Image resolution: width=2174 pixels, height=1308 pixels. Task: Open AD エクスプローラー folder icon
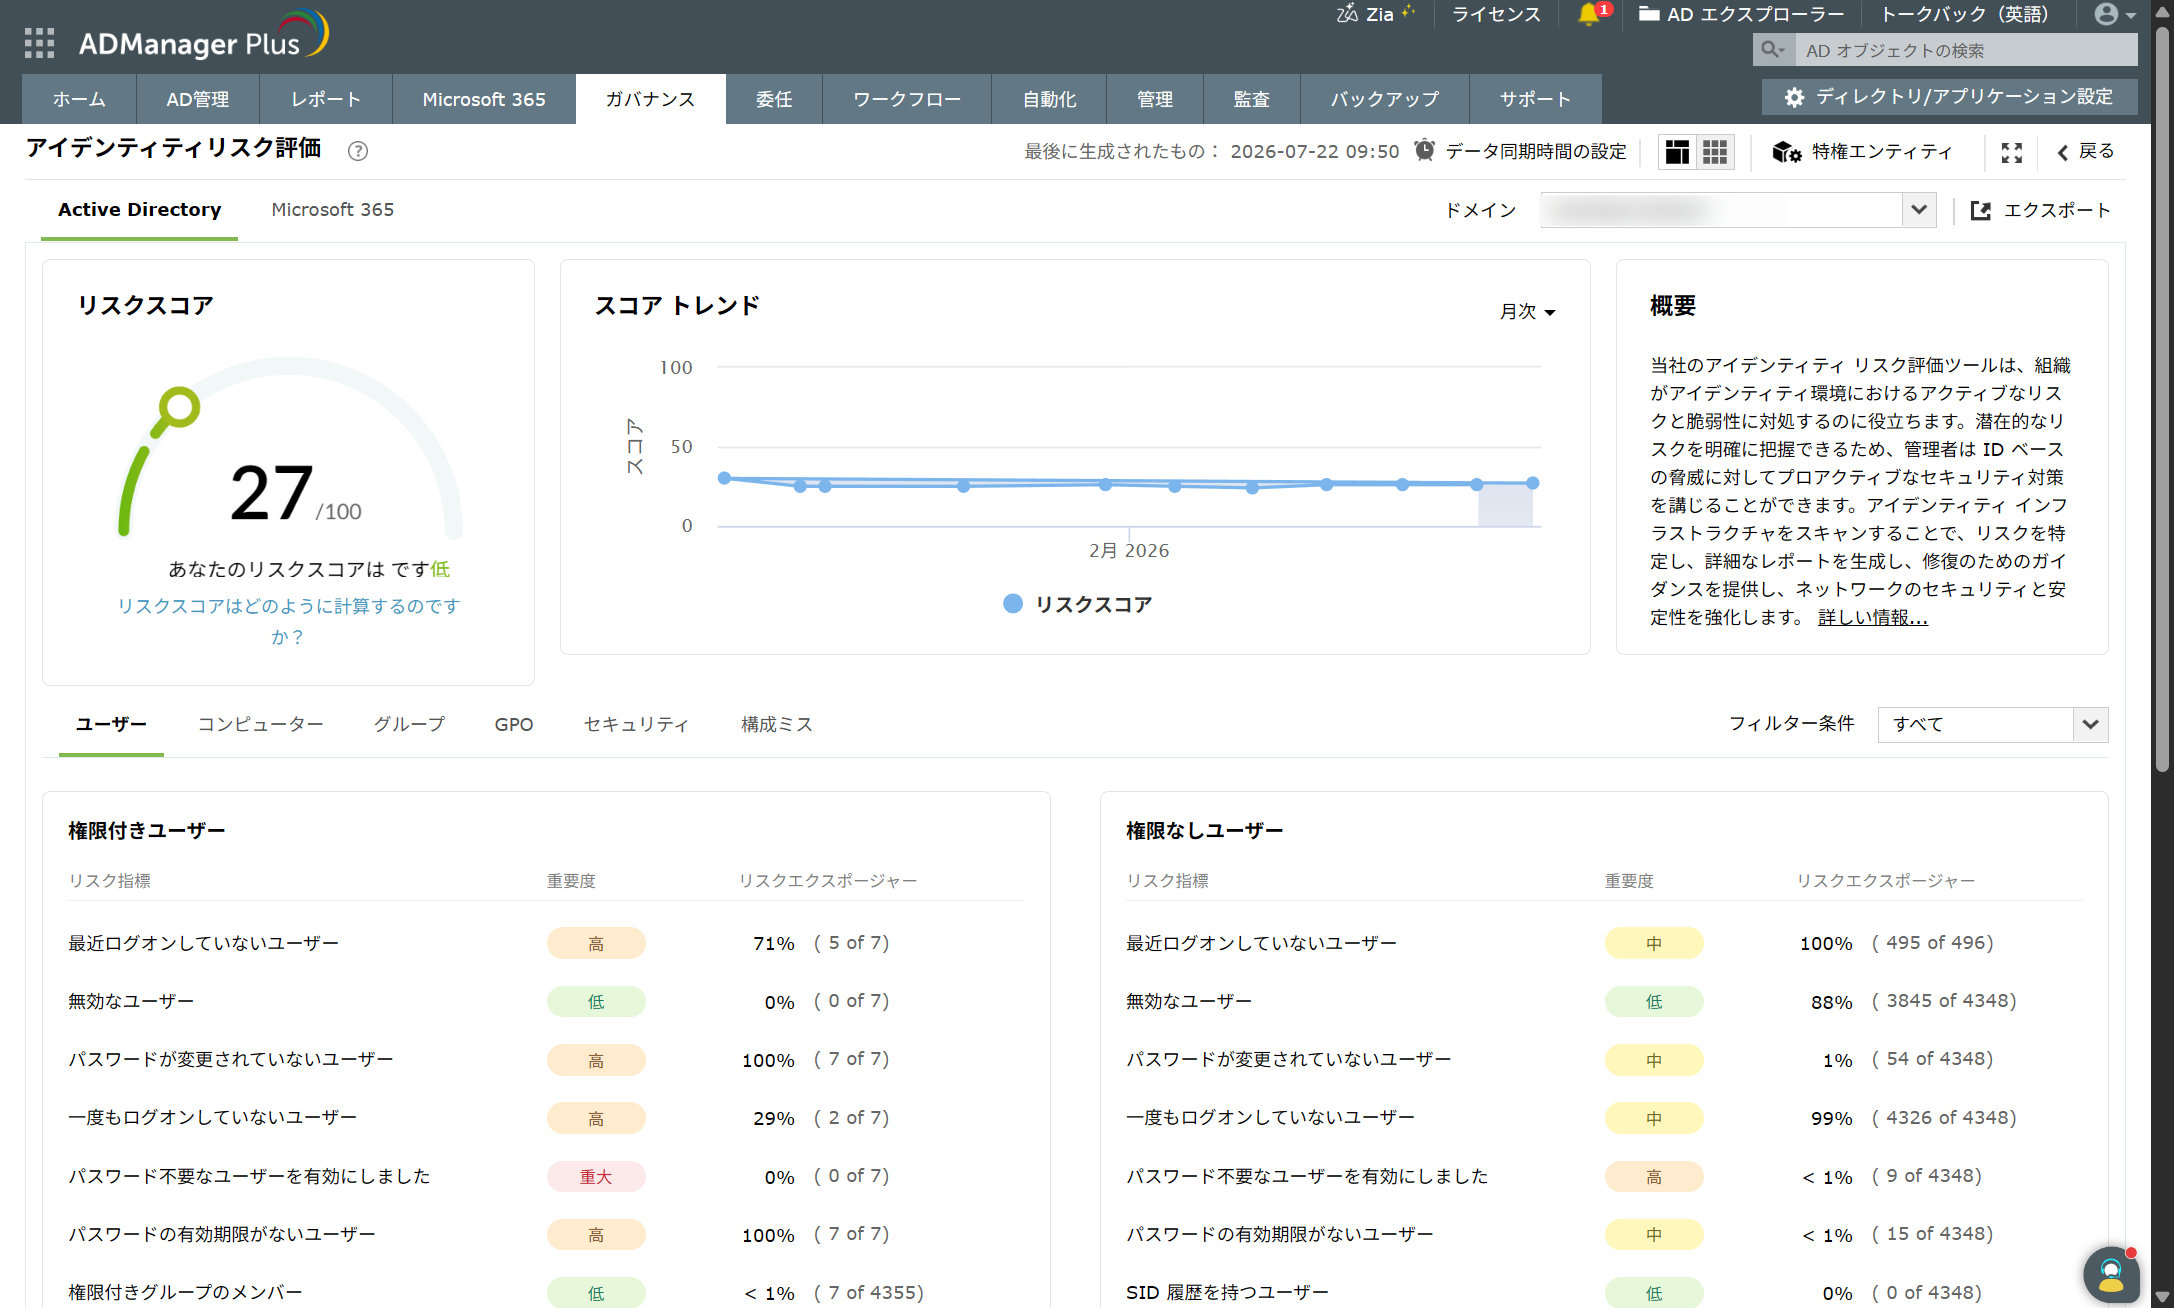[x=1649, y=14]
